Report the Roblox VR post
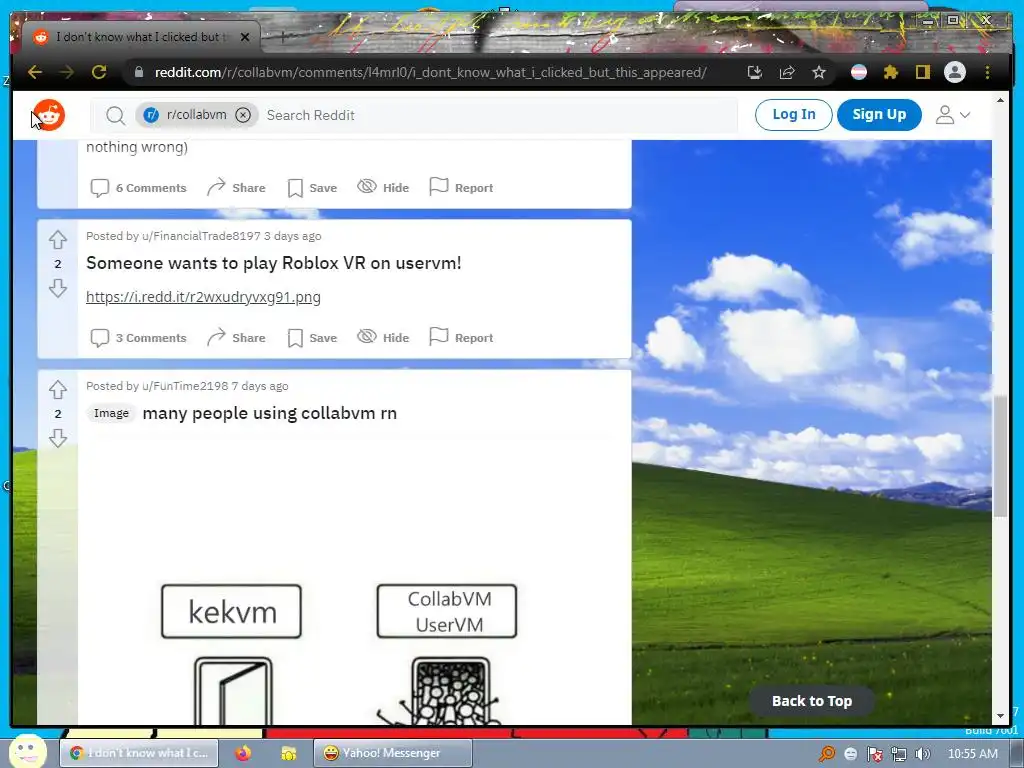 pyautogui.click(x=461, y=338)
